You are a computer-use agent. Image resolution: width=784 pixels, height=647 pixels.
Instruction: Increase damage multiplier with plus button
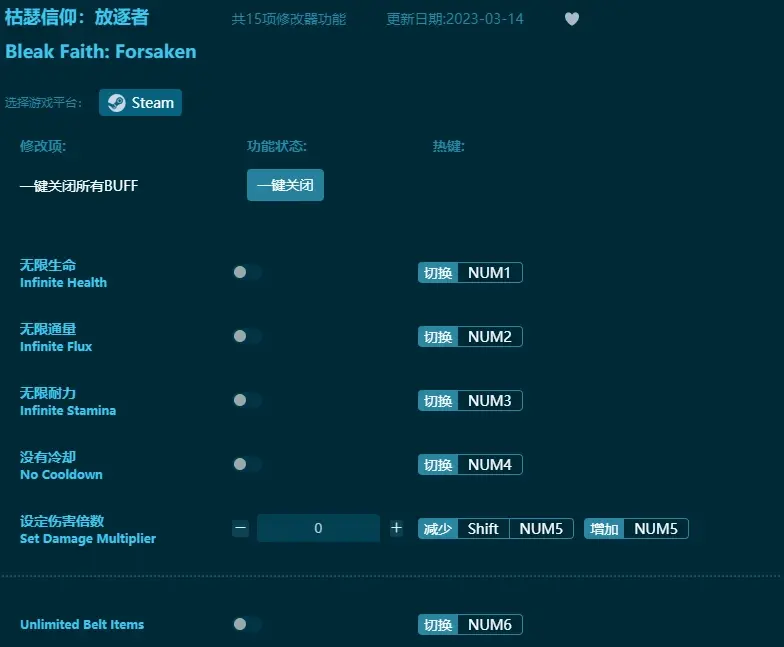[x=396, y=528]
